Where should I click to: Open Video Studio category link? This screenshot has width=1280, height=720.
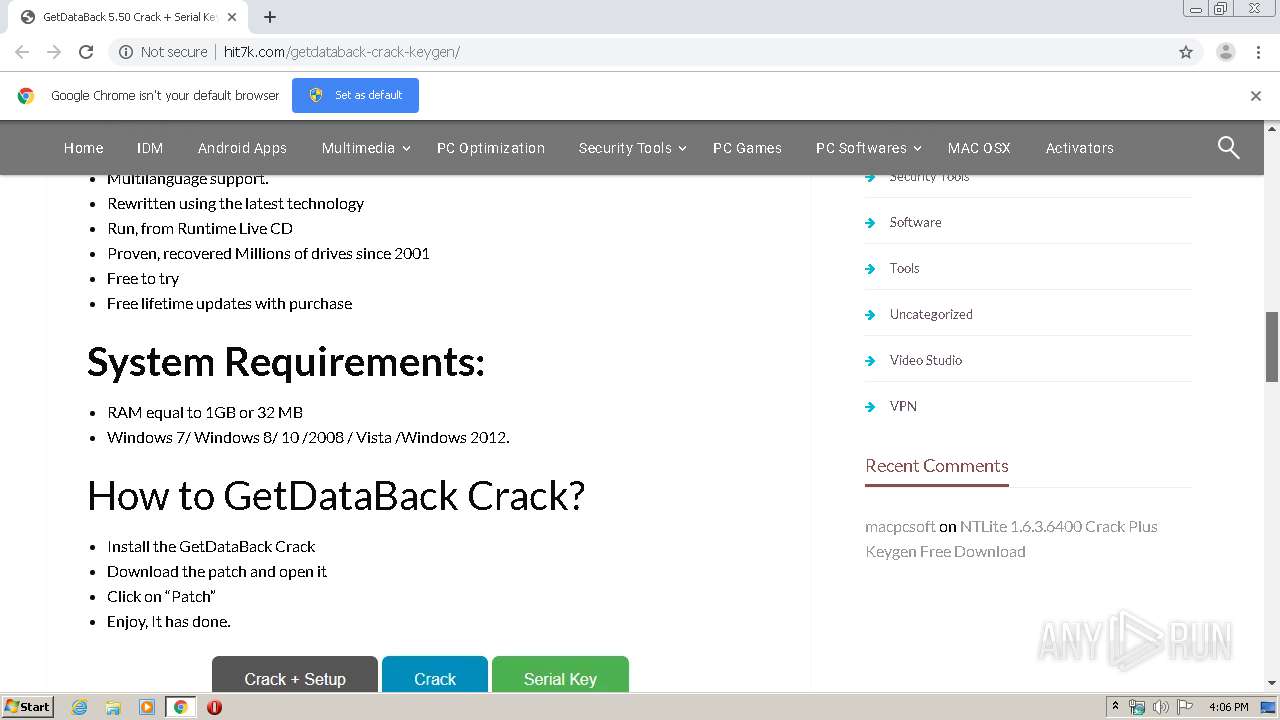tap(926, 360)
